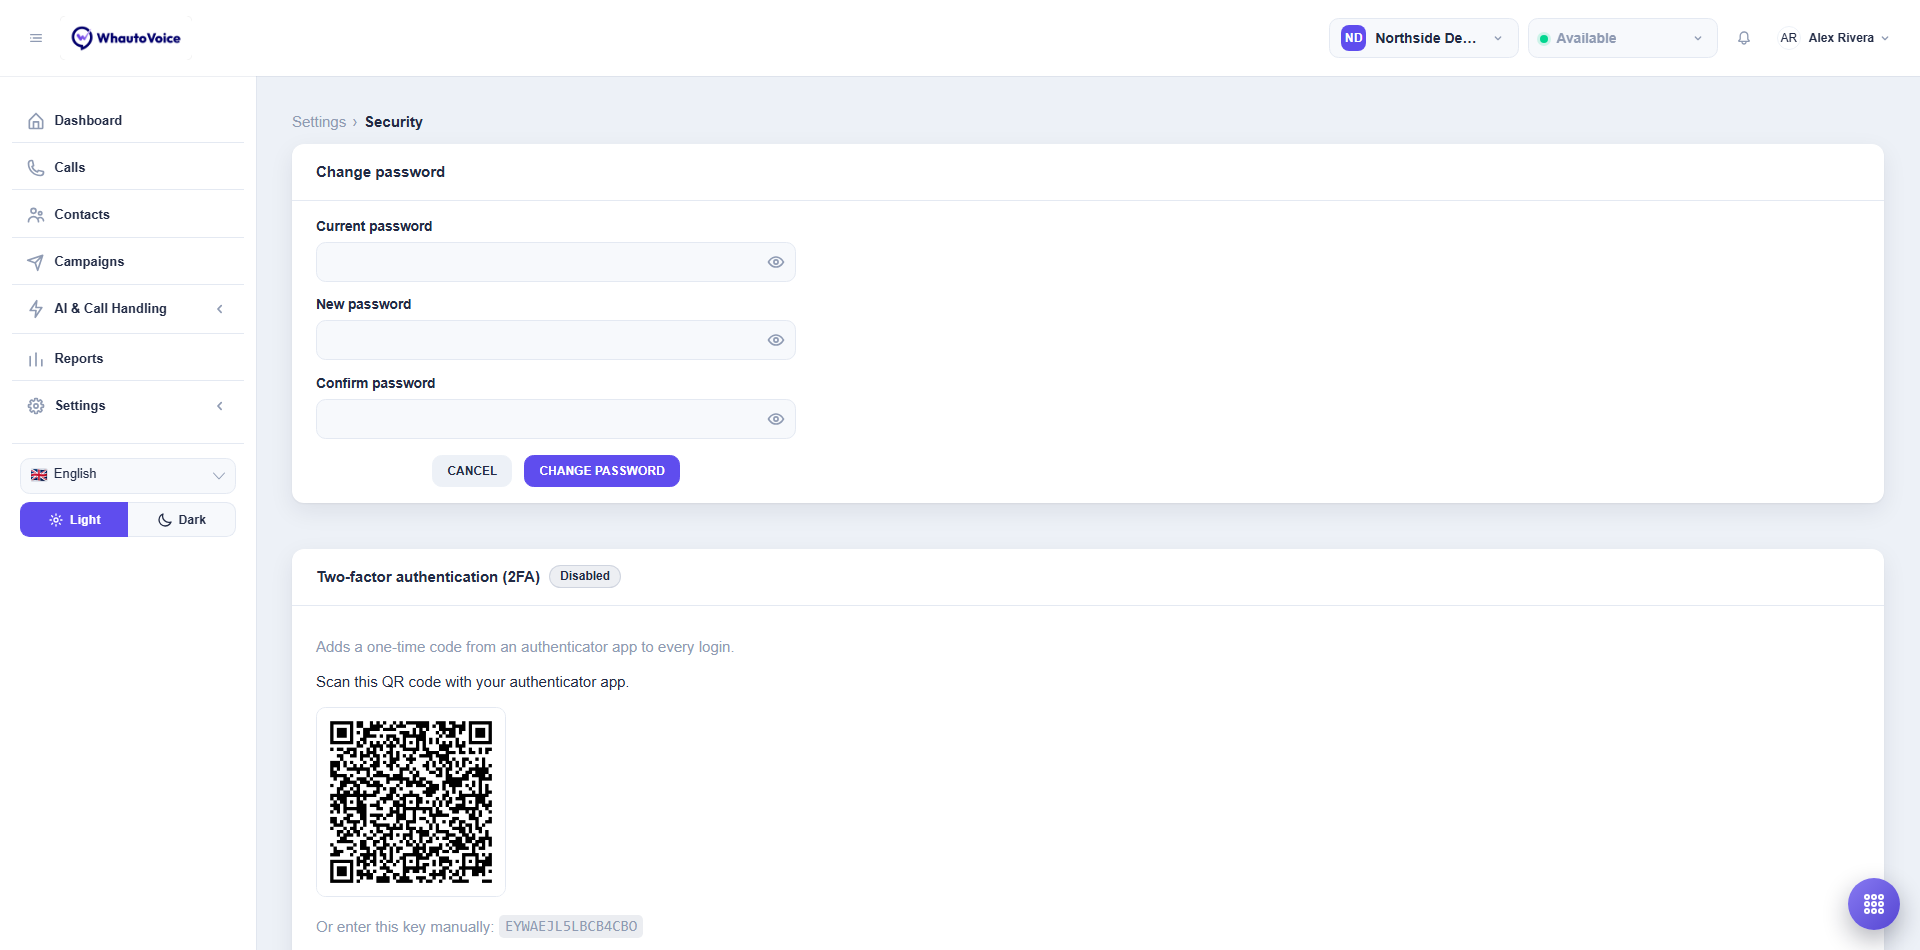Image resolution: width=1920 pixels, height=950 pixels.
Task: Open the Reports page
Action: click(x=128, y=358)
